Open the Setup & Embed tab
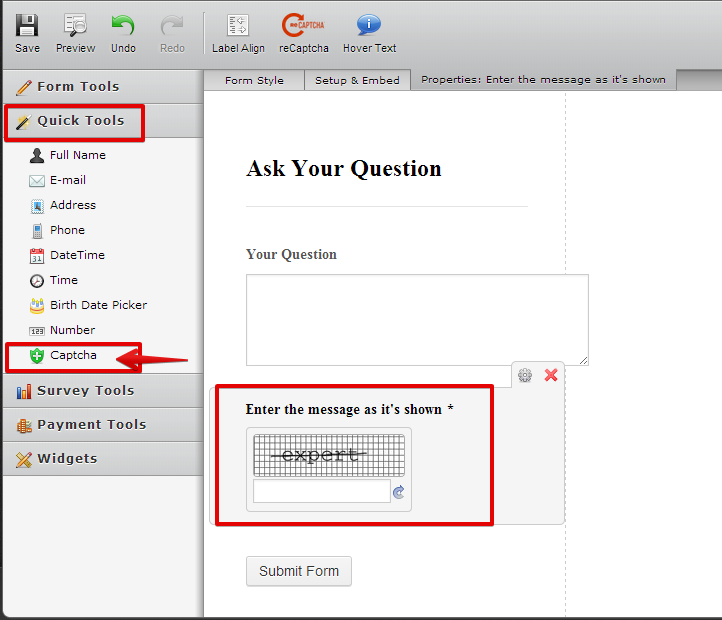The height and width of the screenshot is (620, 722). (x=357, y=81)
